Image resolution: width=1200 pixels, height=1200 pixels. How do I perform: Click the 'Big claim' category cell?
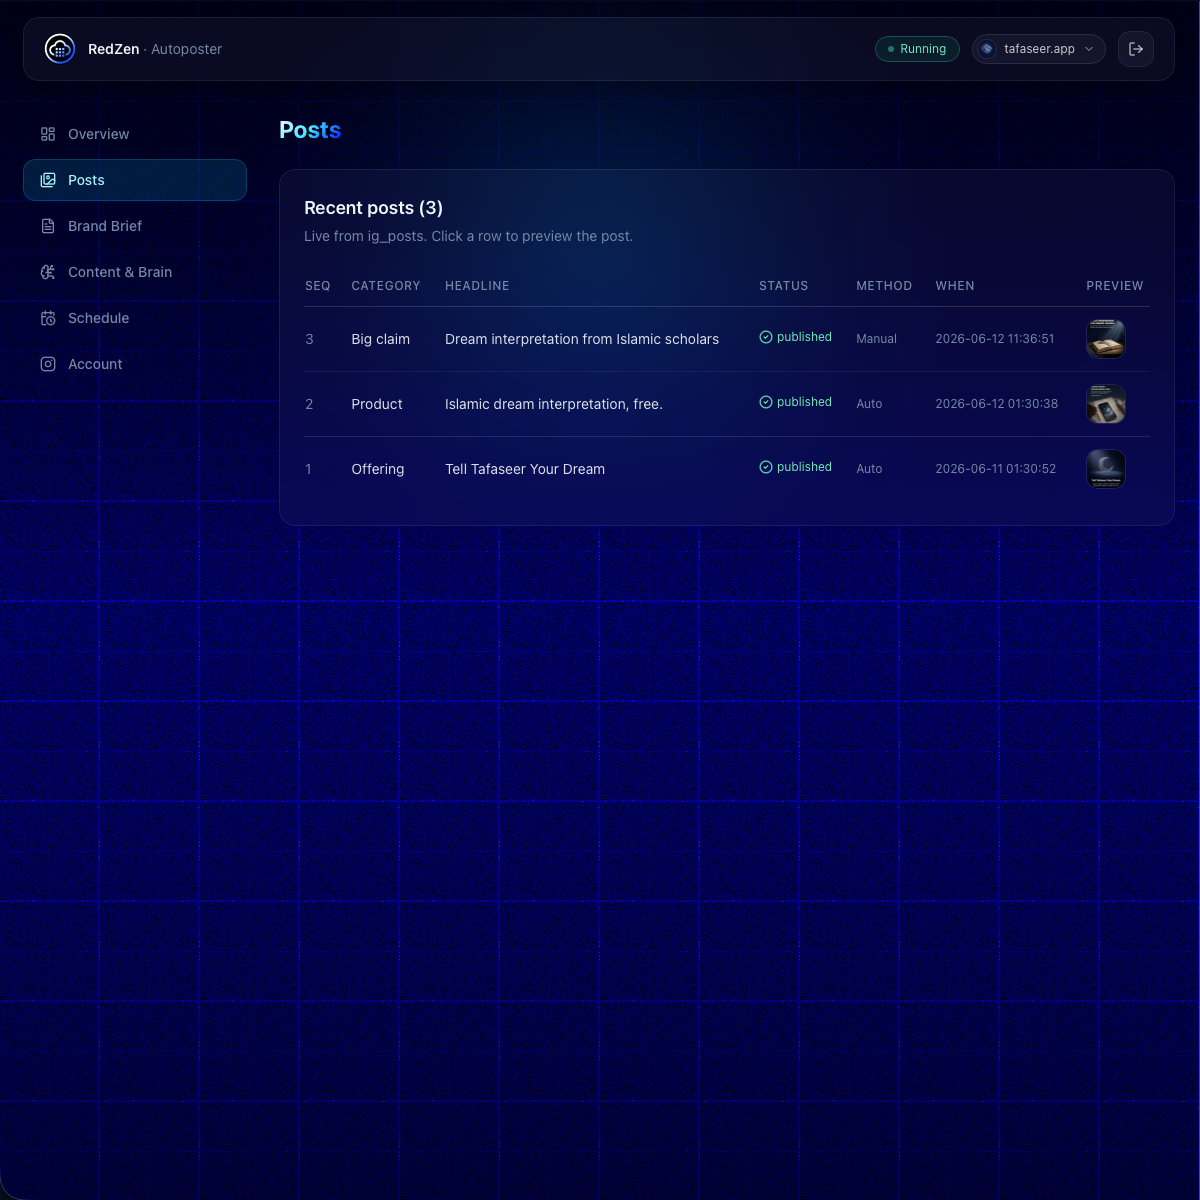[x=381, y=339]
